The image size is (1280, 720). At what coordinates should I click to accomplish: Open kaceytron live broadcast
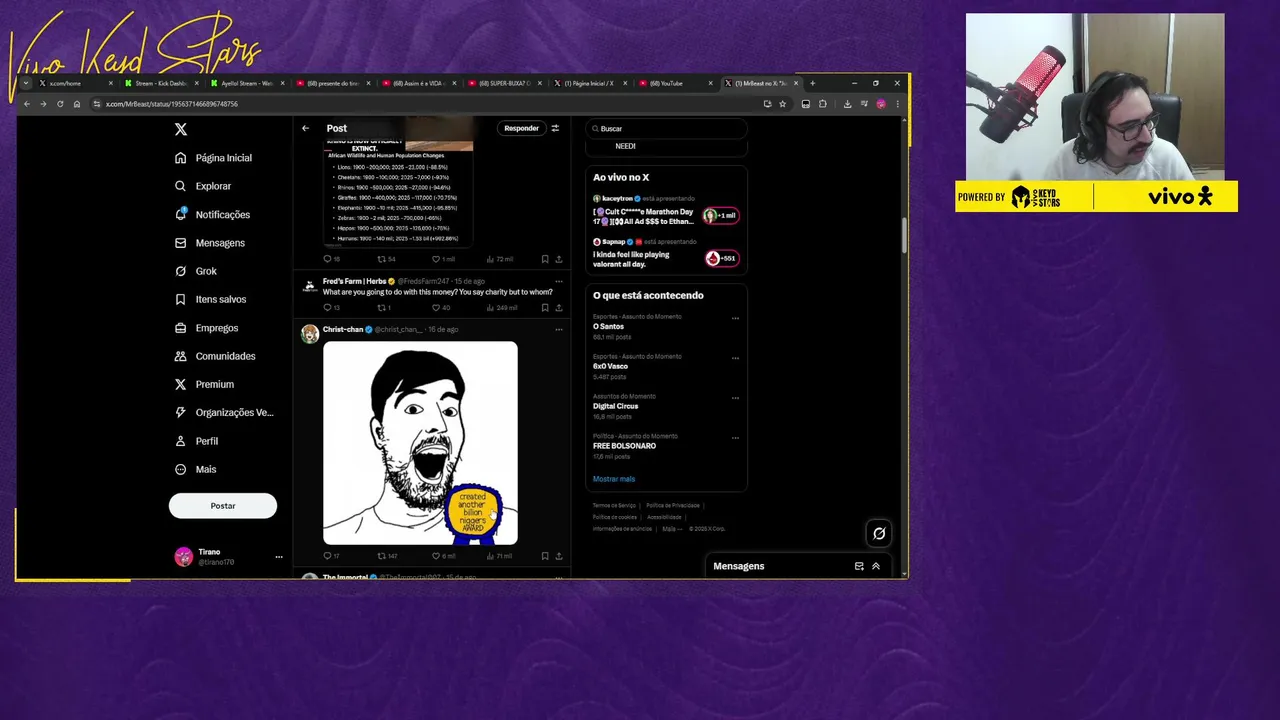[666, 211]
